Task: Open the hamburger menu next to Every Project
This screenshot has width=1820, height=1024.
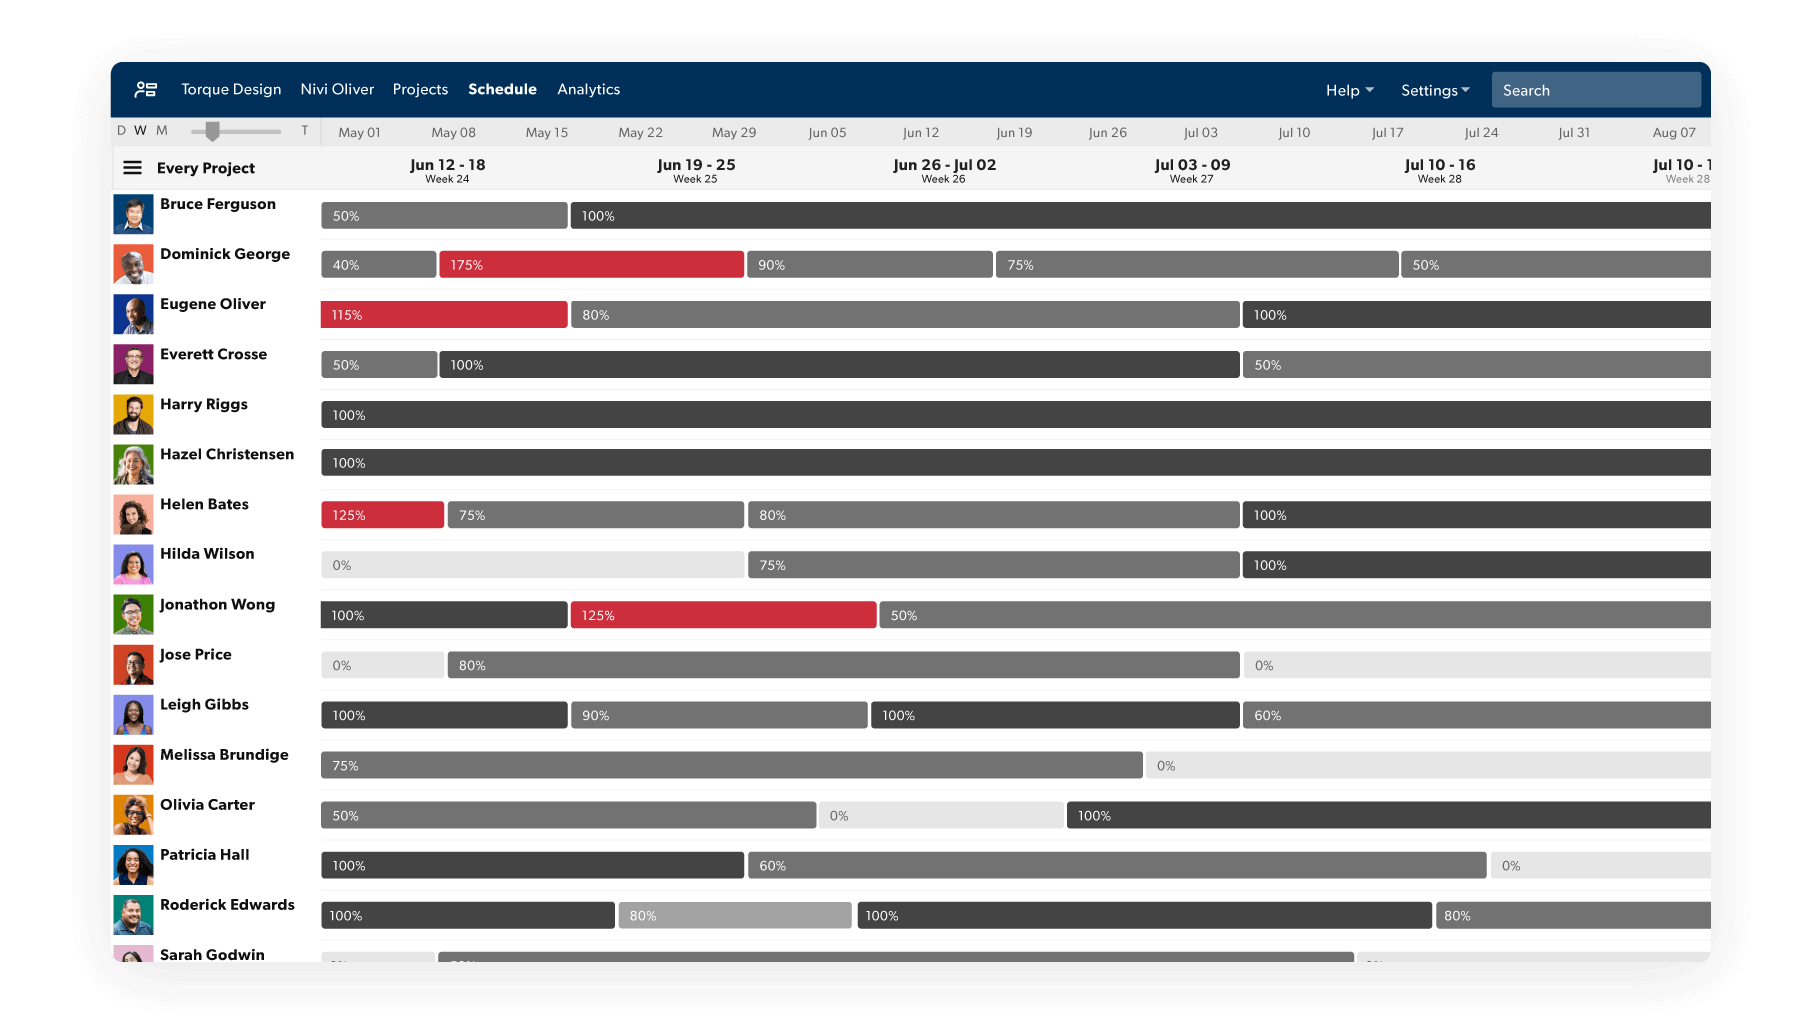Action: pos(132,167)
